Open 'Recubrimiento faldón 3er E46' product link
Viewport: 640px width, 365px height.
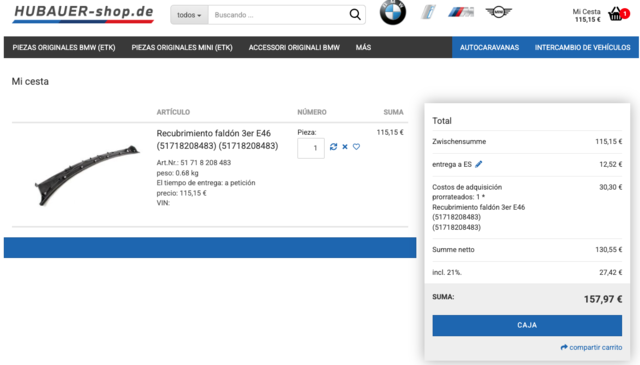pos(217,140)
